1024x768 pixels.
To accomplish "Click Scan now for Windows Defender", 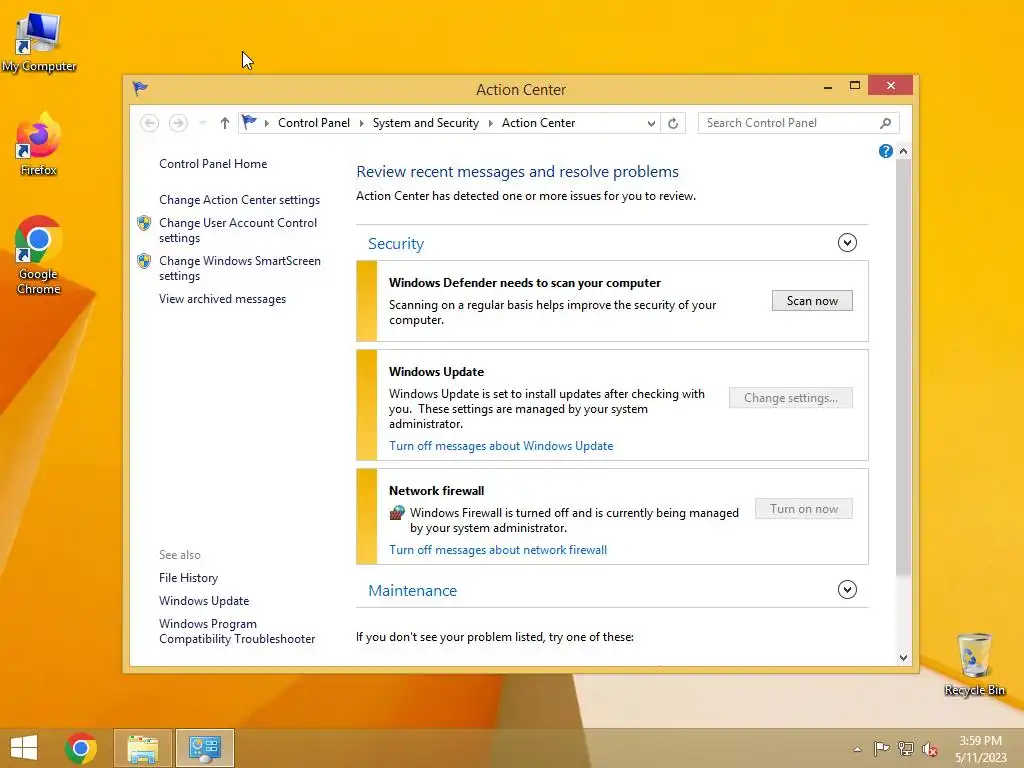I will point(812,300).
